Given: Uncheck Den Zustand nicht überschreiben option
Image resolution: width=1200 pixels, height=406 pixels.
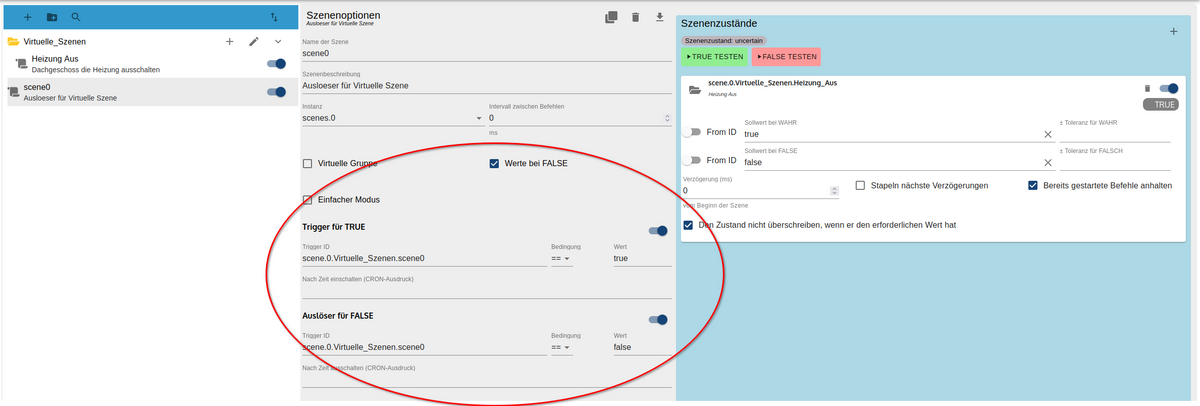Looking at the screenshot, I should tap(688, 225).
